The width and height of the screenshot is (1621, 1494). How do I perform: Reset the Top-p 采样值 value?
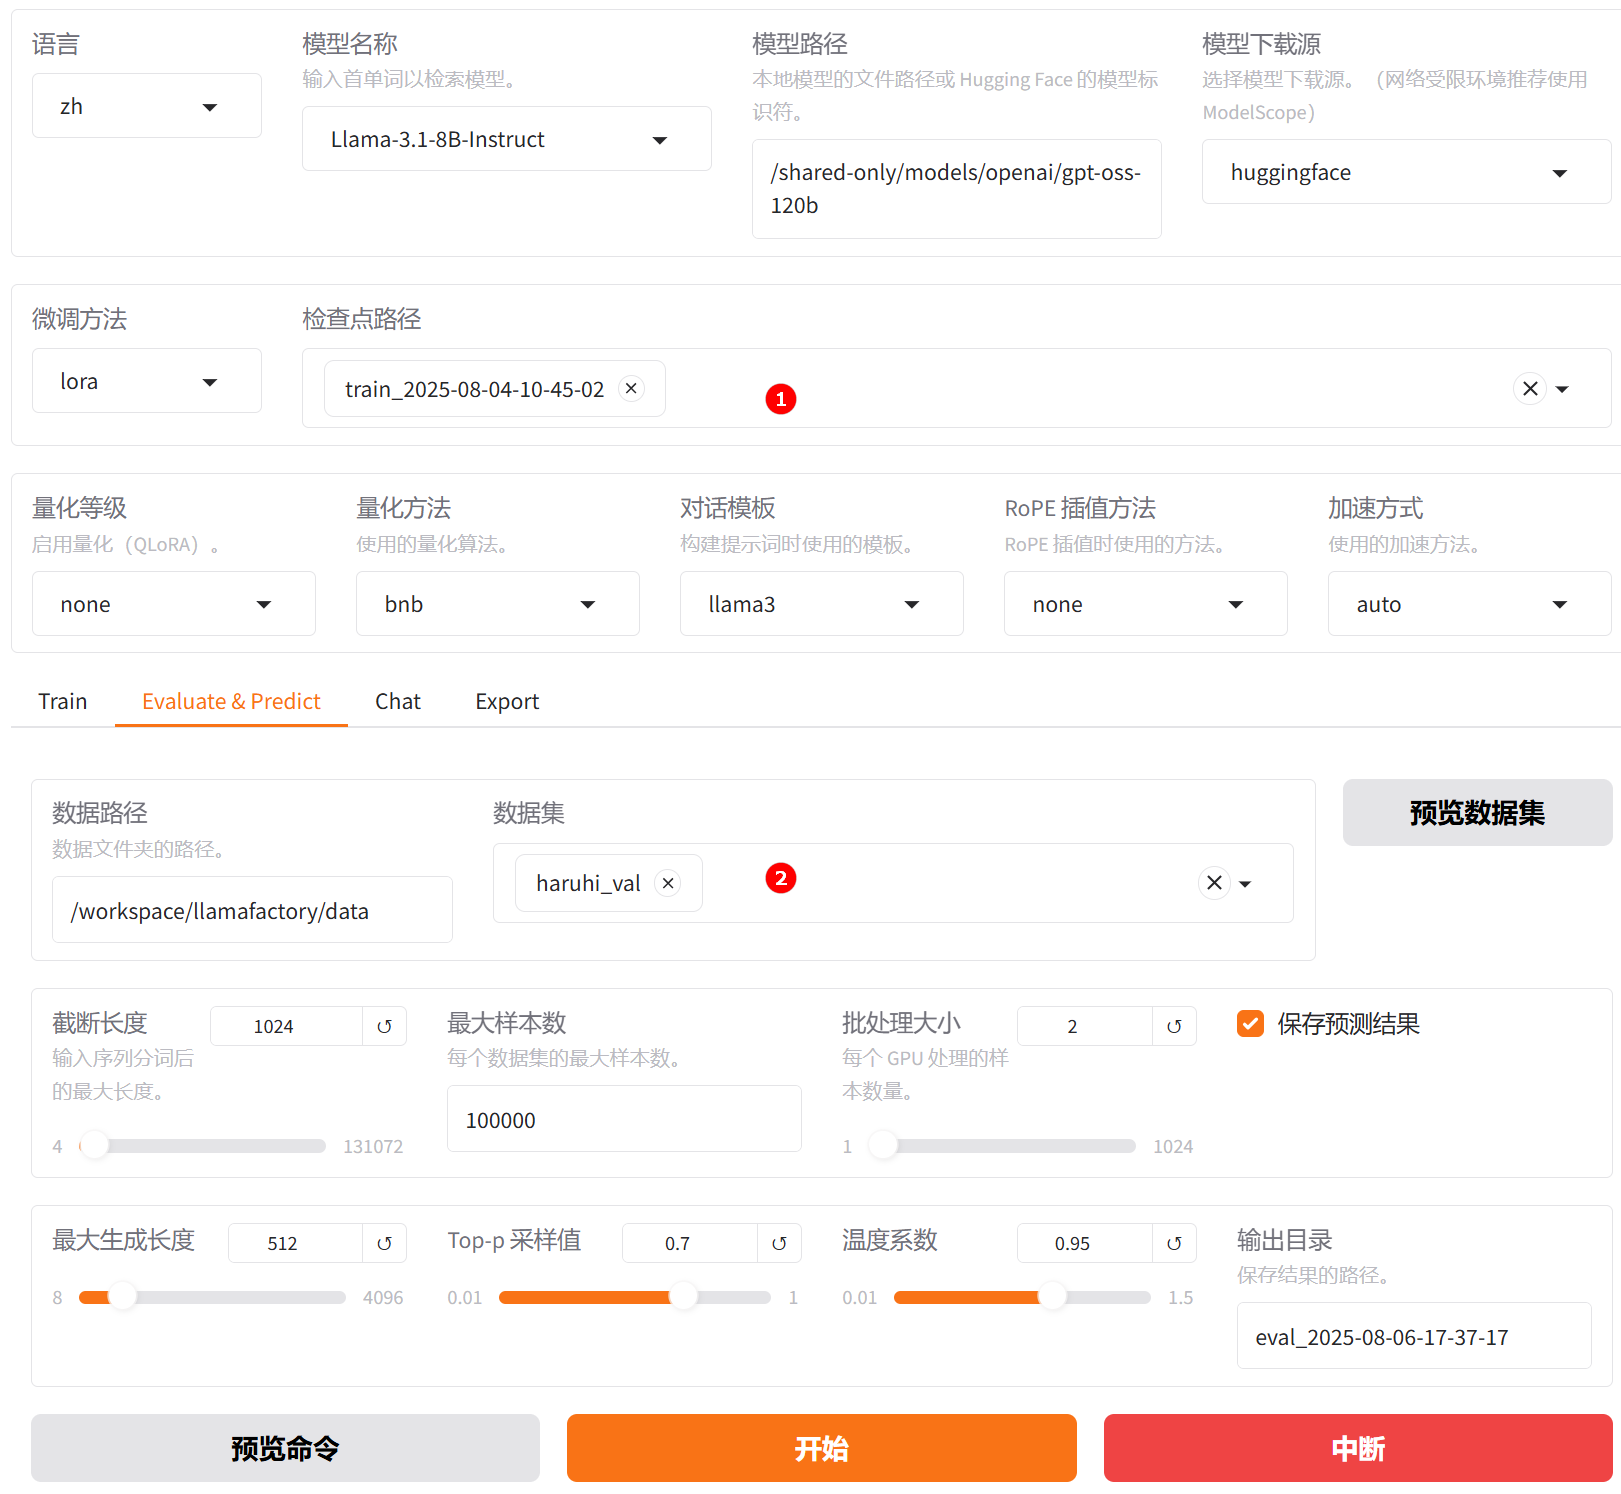[779, 1243]
